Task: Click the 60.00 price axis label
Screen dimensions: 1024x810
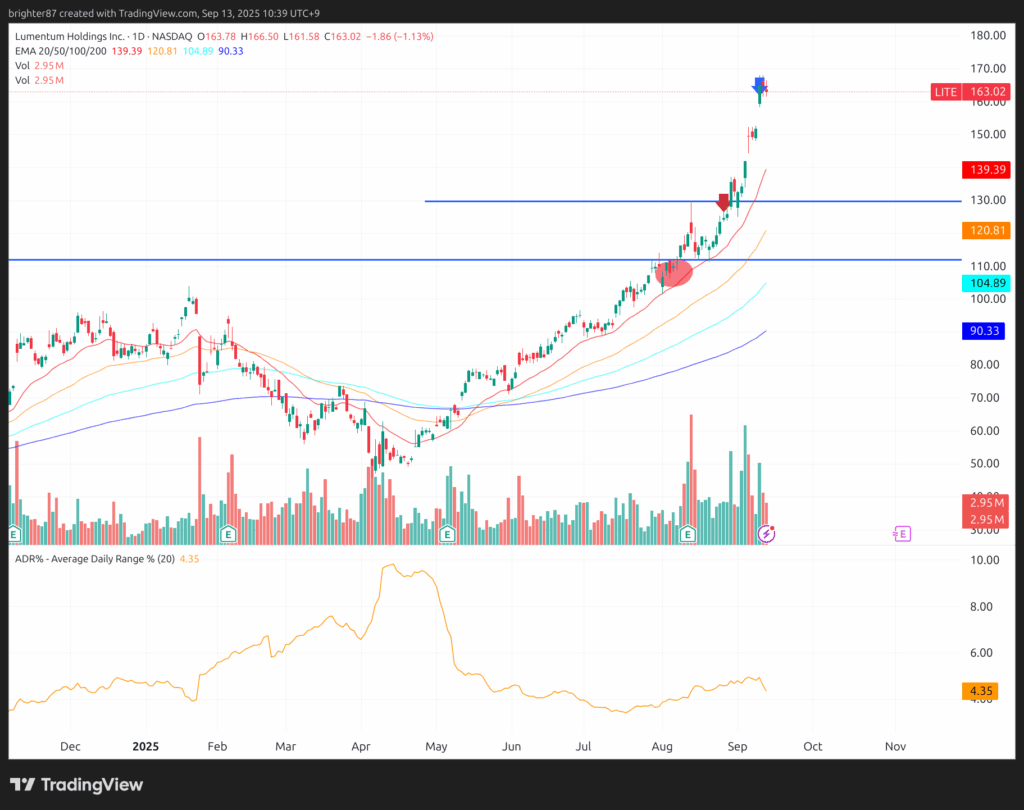Action: pos(985,430)
